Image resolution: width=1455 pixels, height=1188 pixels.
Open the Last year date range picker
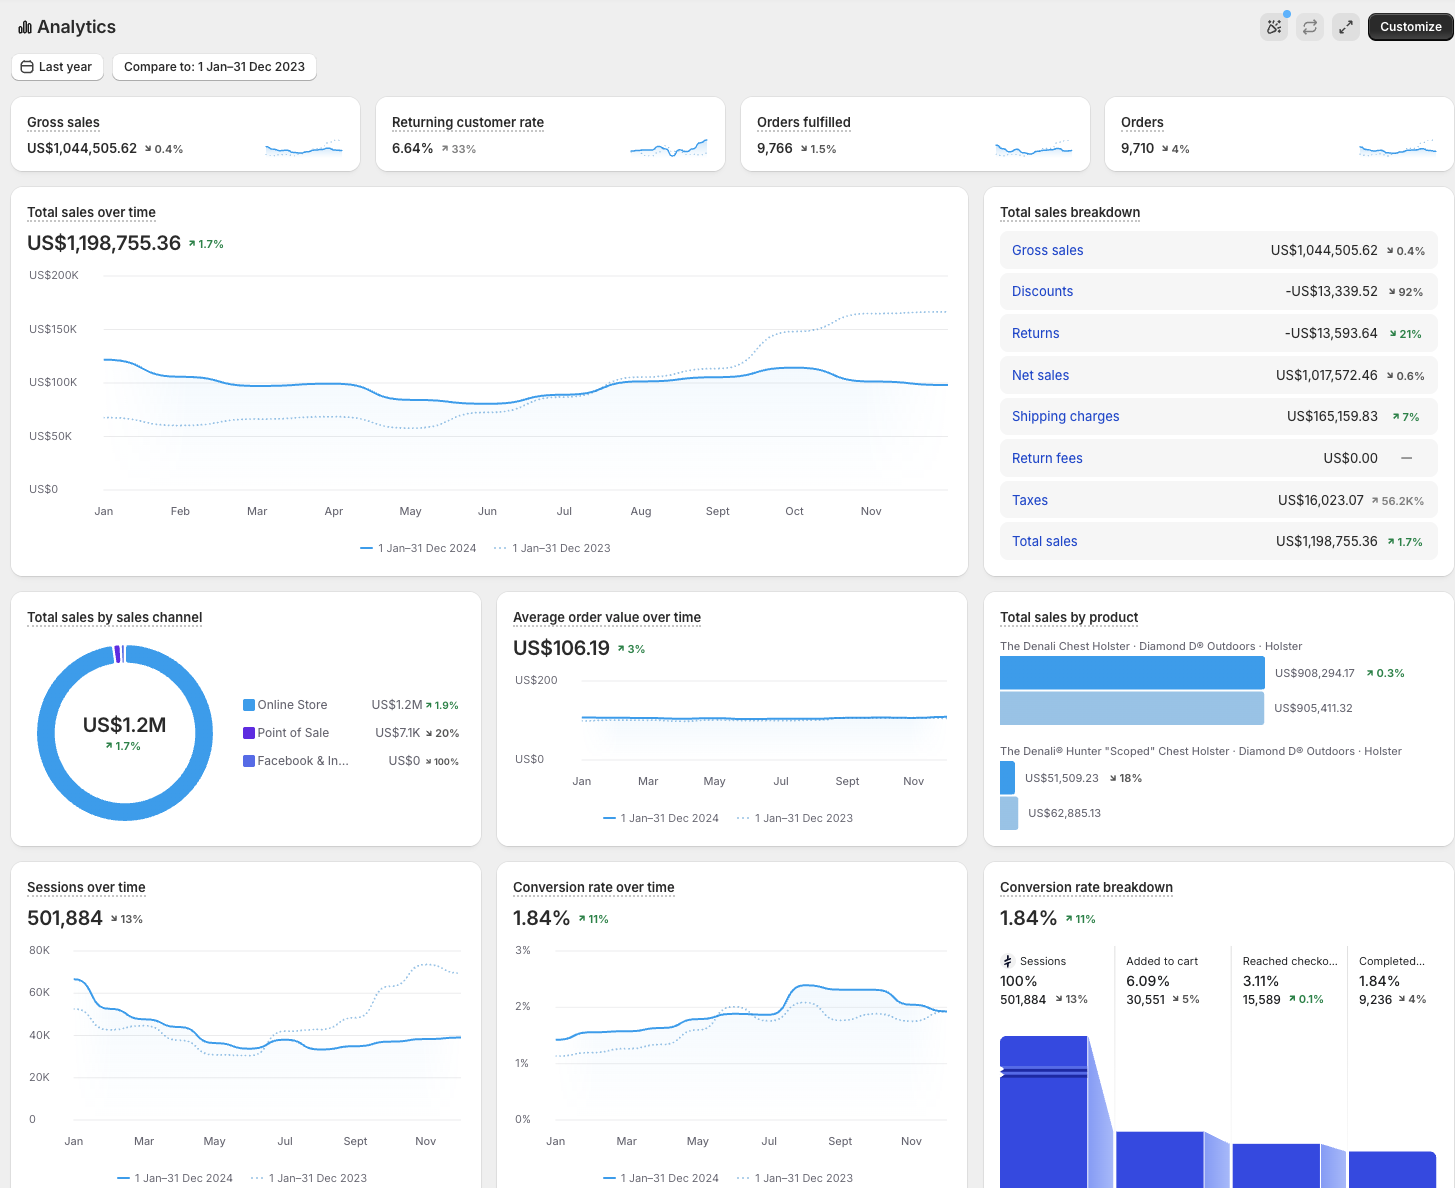click(57, 67)
